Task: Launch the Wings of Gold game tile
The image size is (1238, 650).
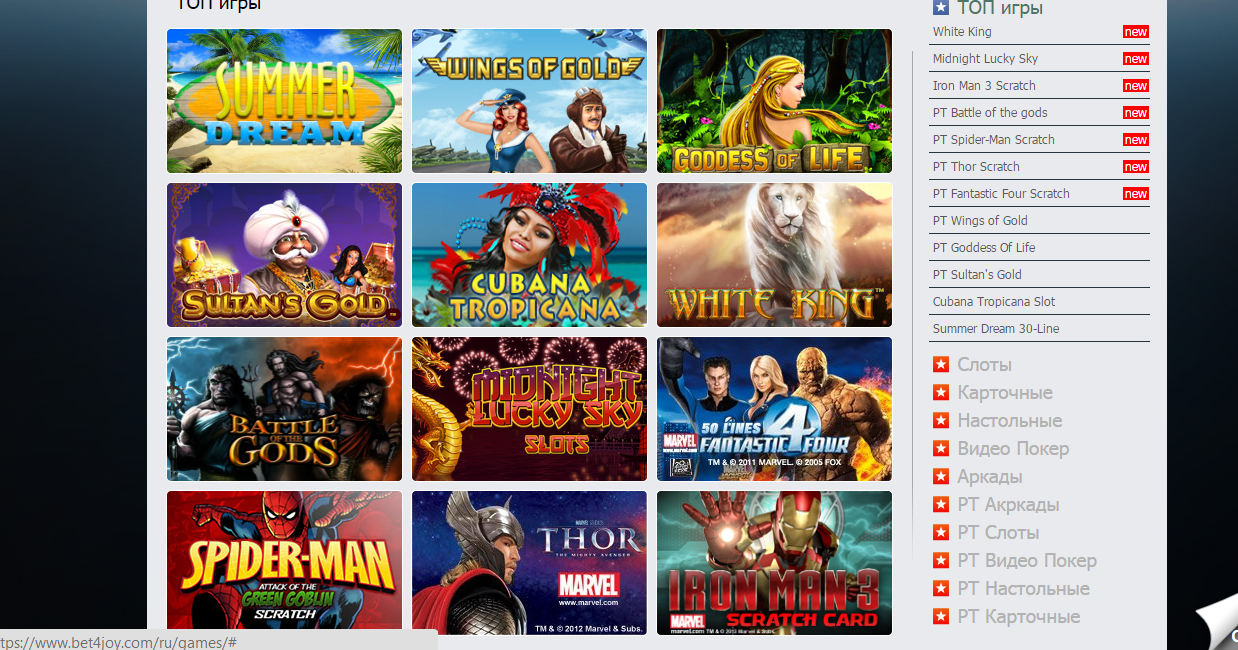Action: tap(529, 101)
